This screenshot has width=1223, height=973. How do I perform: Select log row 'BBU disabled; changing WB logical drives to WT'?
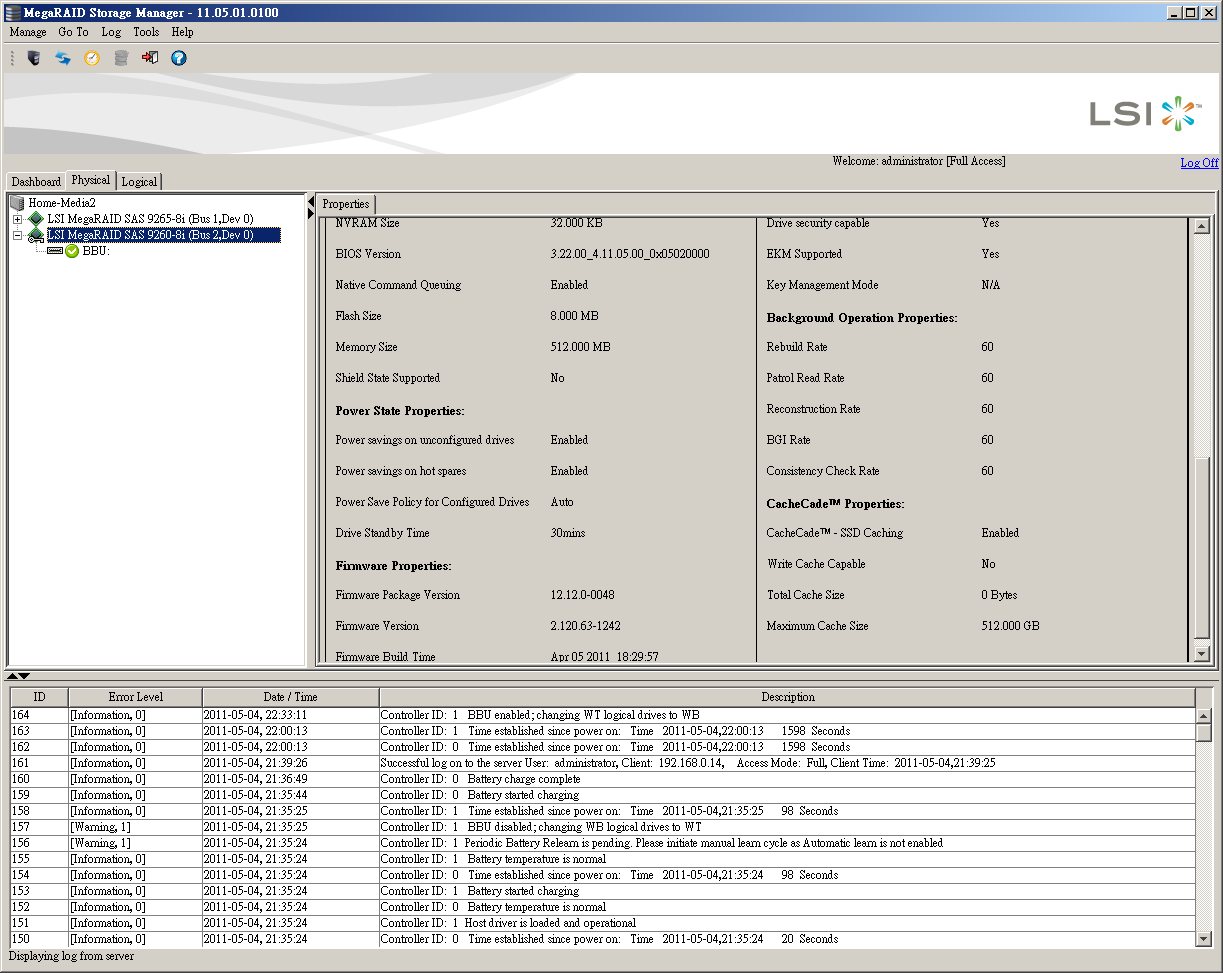pos(603,827)
